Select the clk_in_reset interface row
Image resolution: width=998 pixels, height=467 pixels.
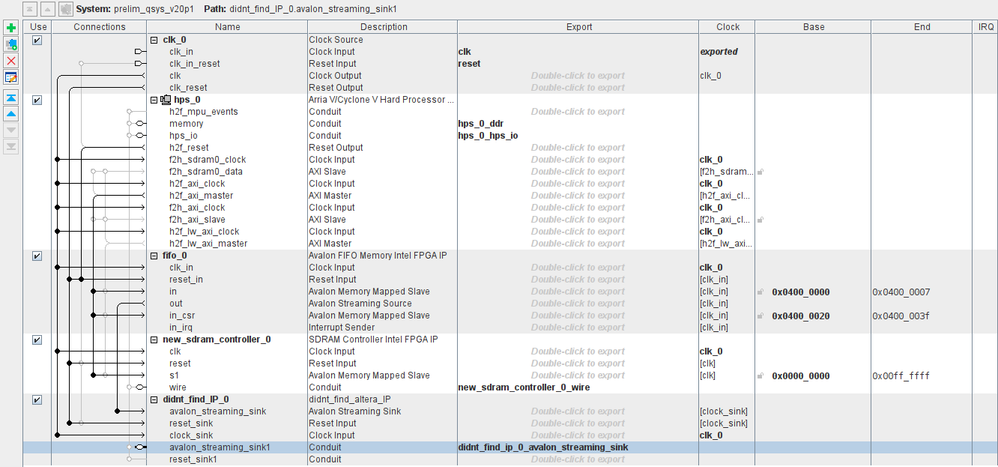[x=195, y=64]
